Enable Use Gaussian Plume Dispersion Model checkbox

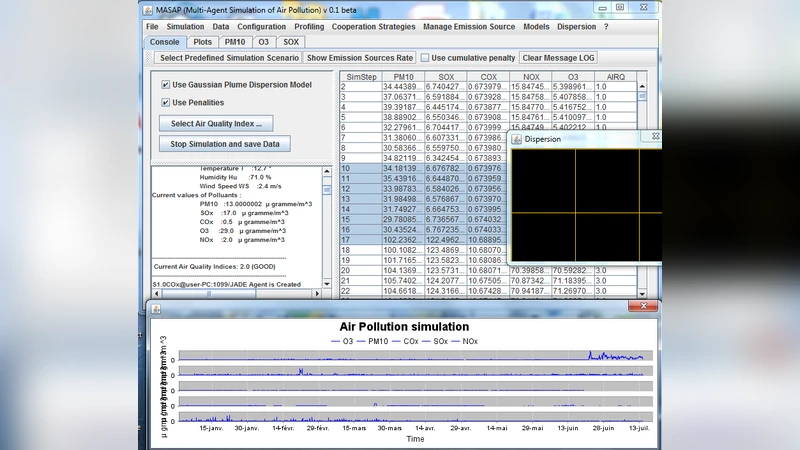point(165,85)
